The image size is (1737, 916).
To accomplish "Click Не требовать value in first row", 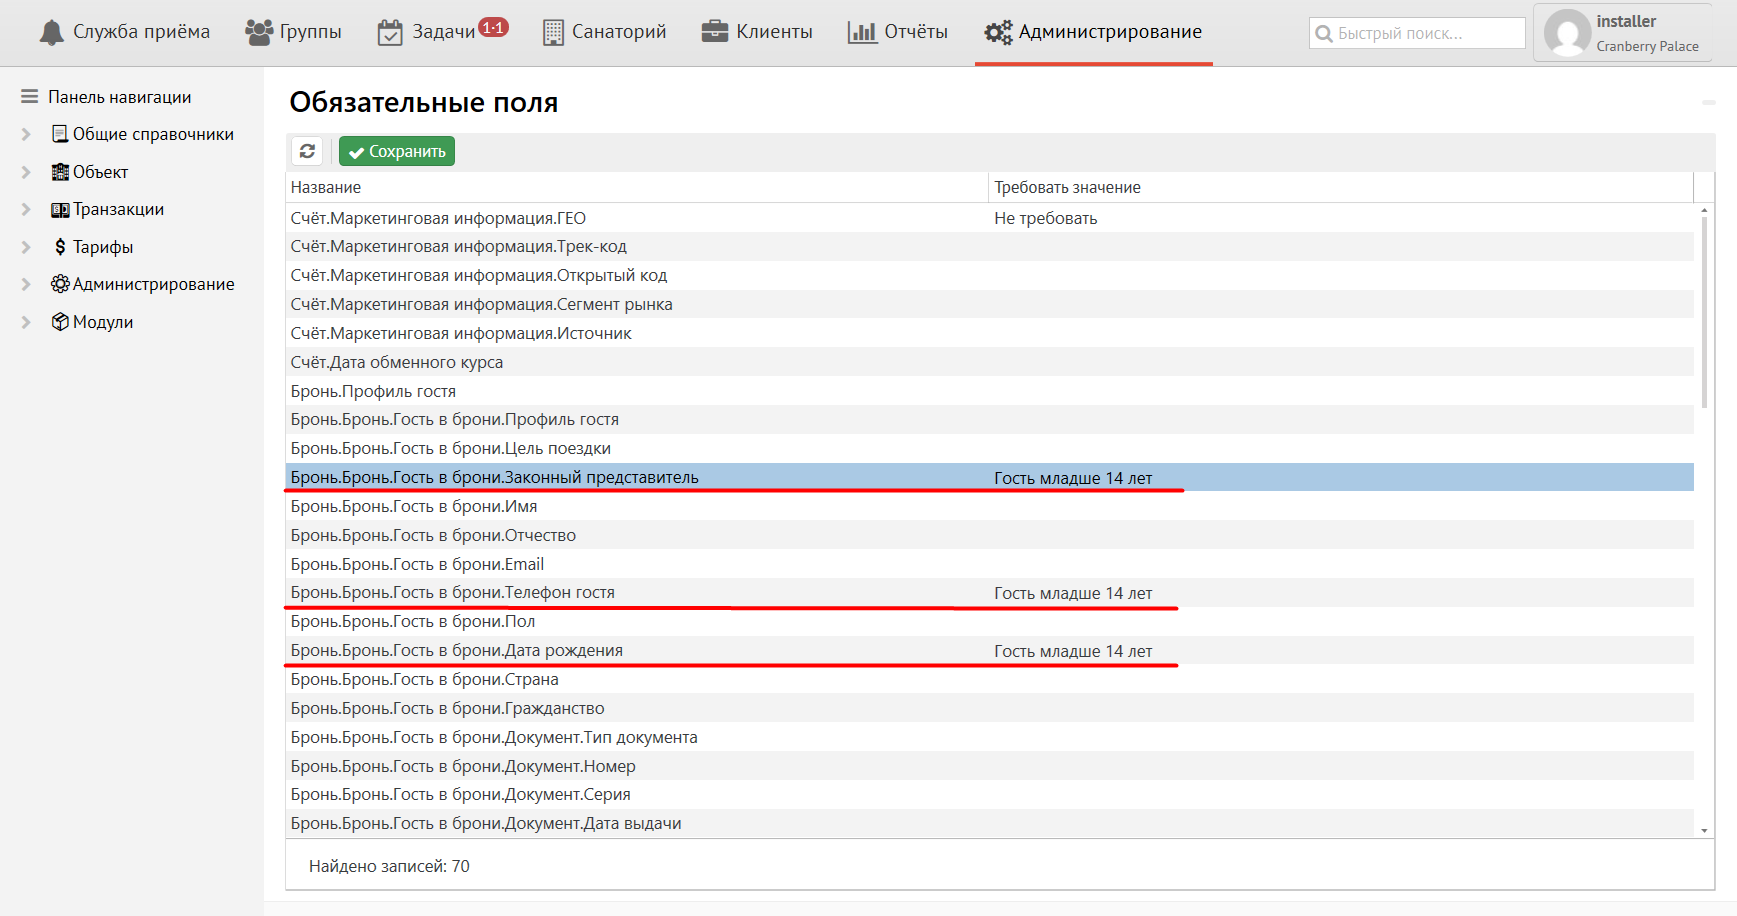I will pyautogui.click(x=1045, y=218).
